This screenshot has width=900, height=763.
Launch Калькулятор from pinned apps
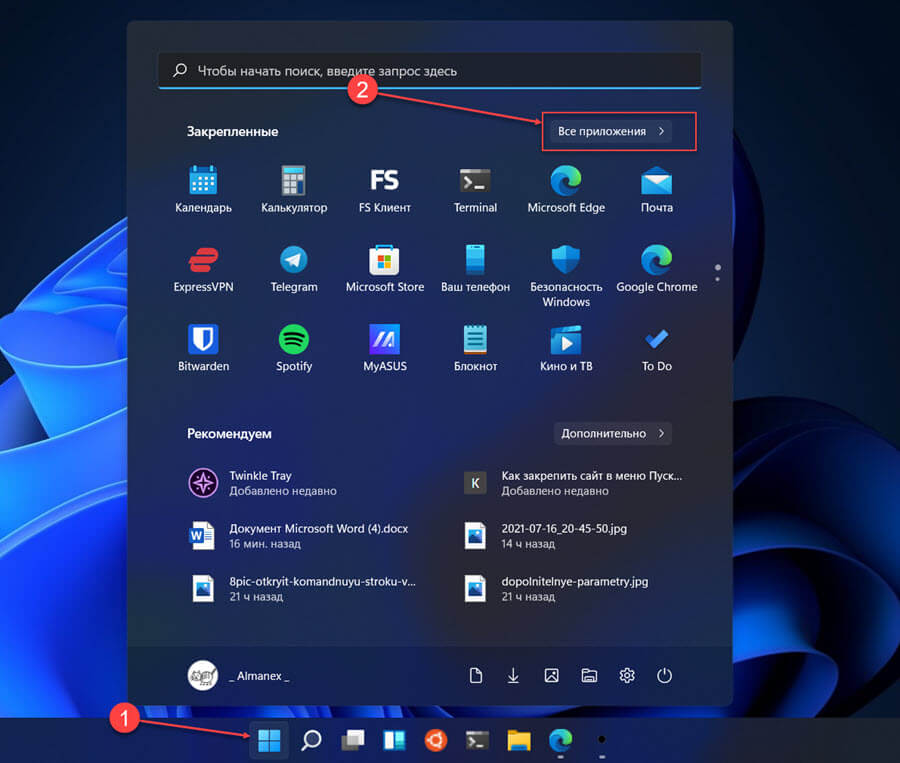point(294,189)
